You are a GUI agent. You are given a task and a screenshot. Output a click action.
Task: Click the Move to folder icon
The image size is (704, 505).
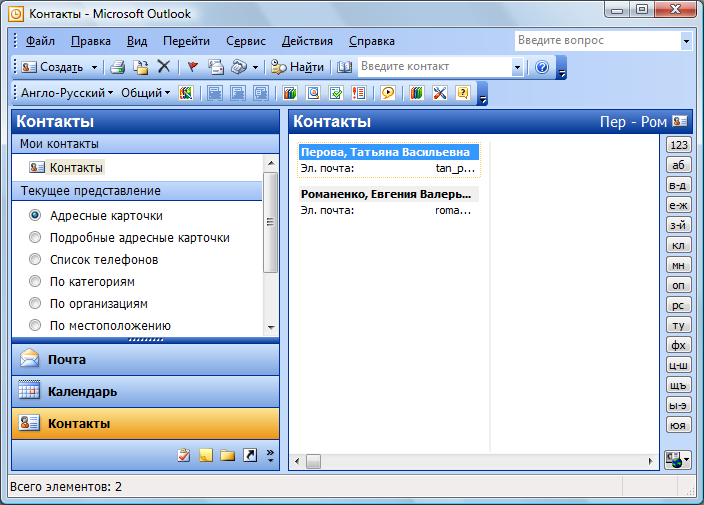coord(141,67)
